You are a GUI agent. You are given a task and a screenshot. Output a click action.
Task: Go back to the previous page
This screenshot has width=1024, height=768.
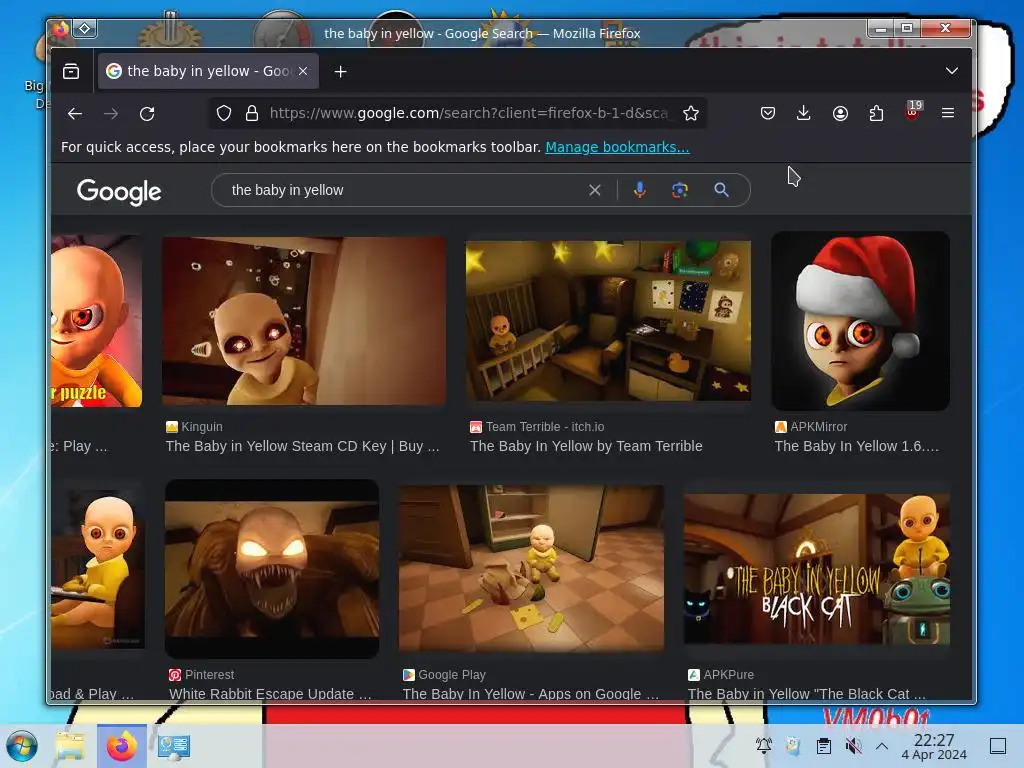click(x=75, y=114)
